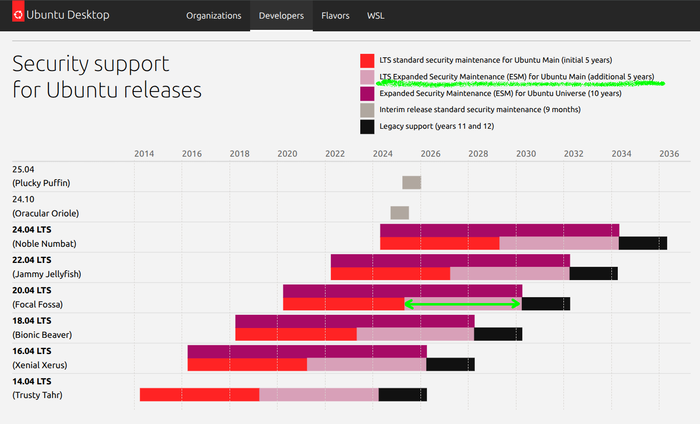Click the 2030 year label
The image size is (700, 424).
click(x=526, y=154)
